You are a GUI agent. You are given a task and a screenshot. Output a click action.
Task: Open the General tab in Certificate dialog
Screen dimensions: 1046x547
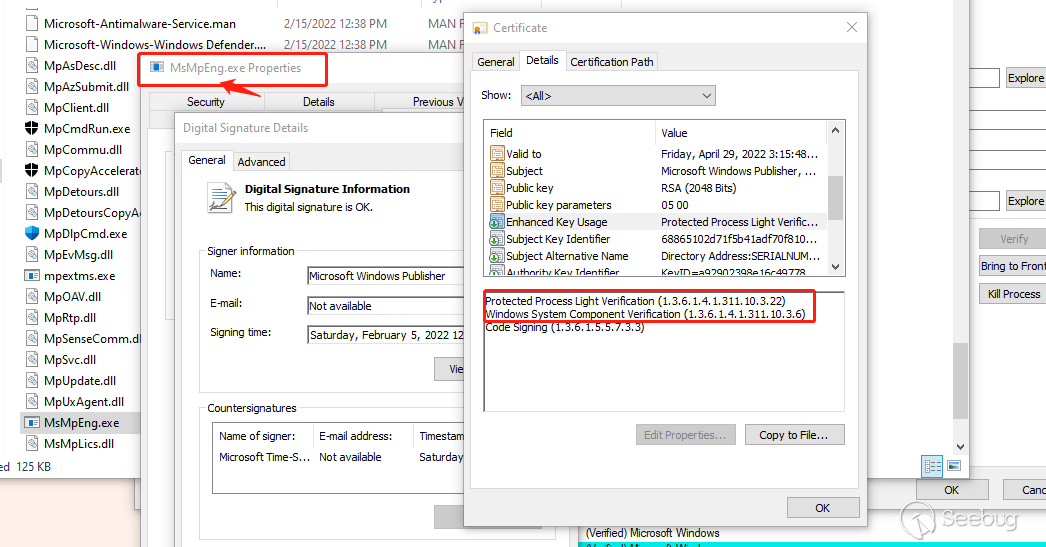coord(496,62)
